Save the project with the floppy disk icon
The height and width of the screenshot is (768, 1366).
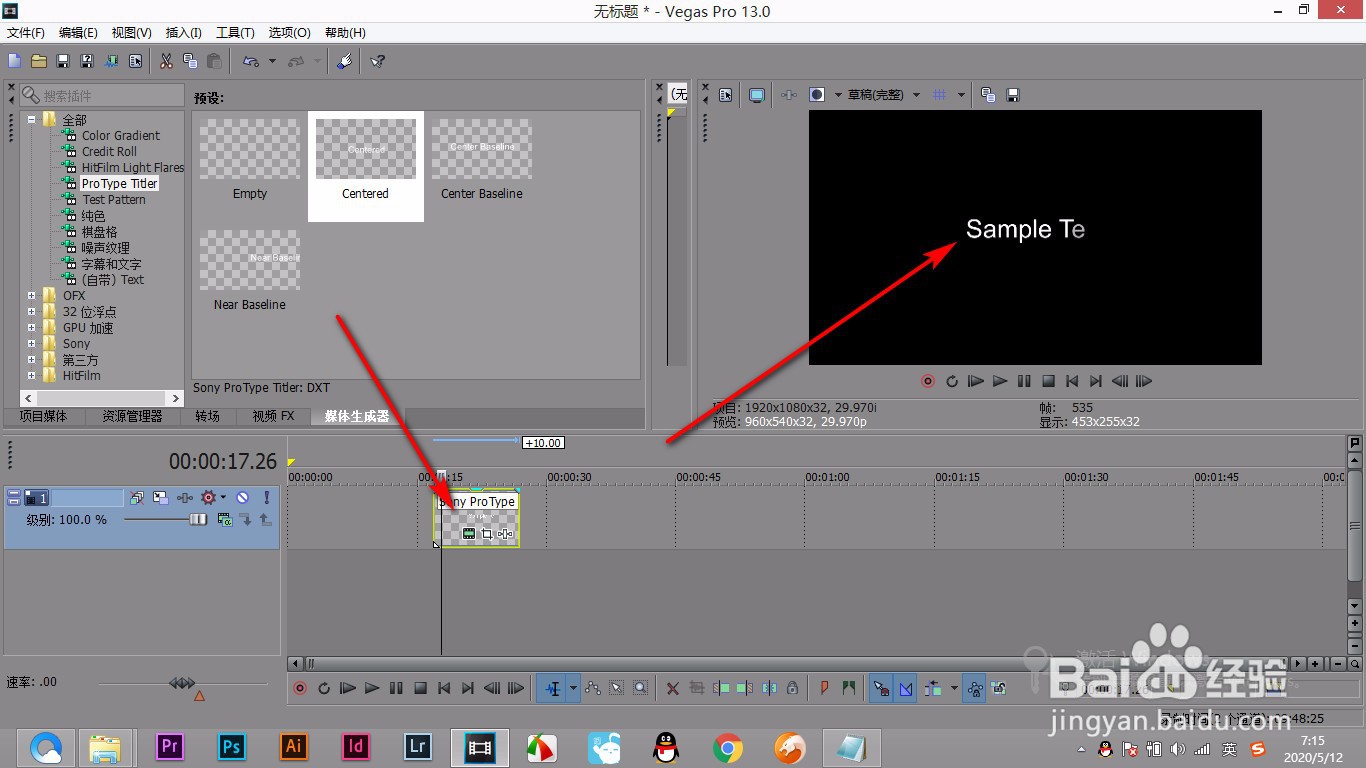(x=63, y=61)
